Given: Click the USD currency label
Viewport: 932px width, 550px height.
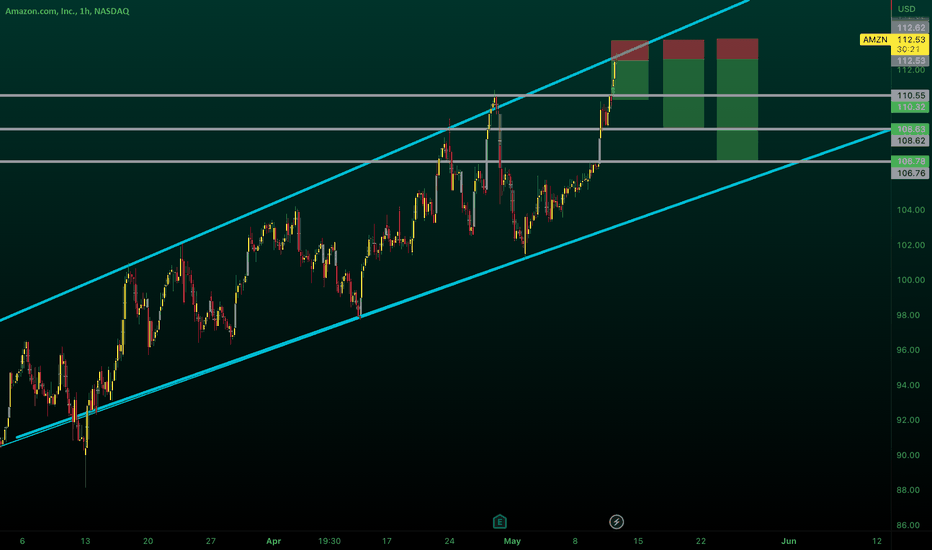Looking at the screenshot, I should click(906, 9).
